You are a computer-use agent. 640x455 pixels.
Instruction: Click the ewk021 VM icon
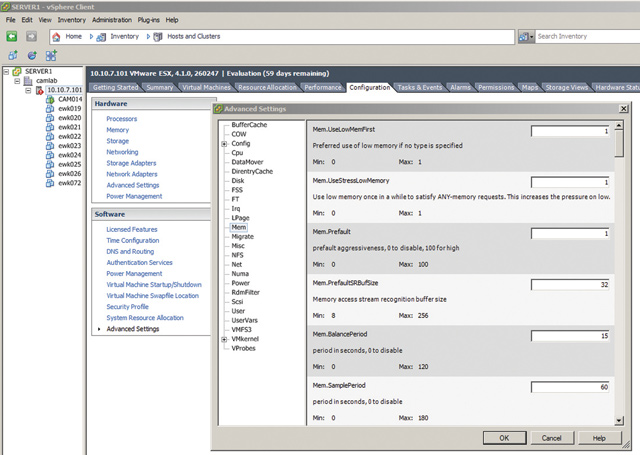pos(50,127)
